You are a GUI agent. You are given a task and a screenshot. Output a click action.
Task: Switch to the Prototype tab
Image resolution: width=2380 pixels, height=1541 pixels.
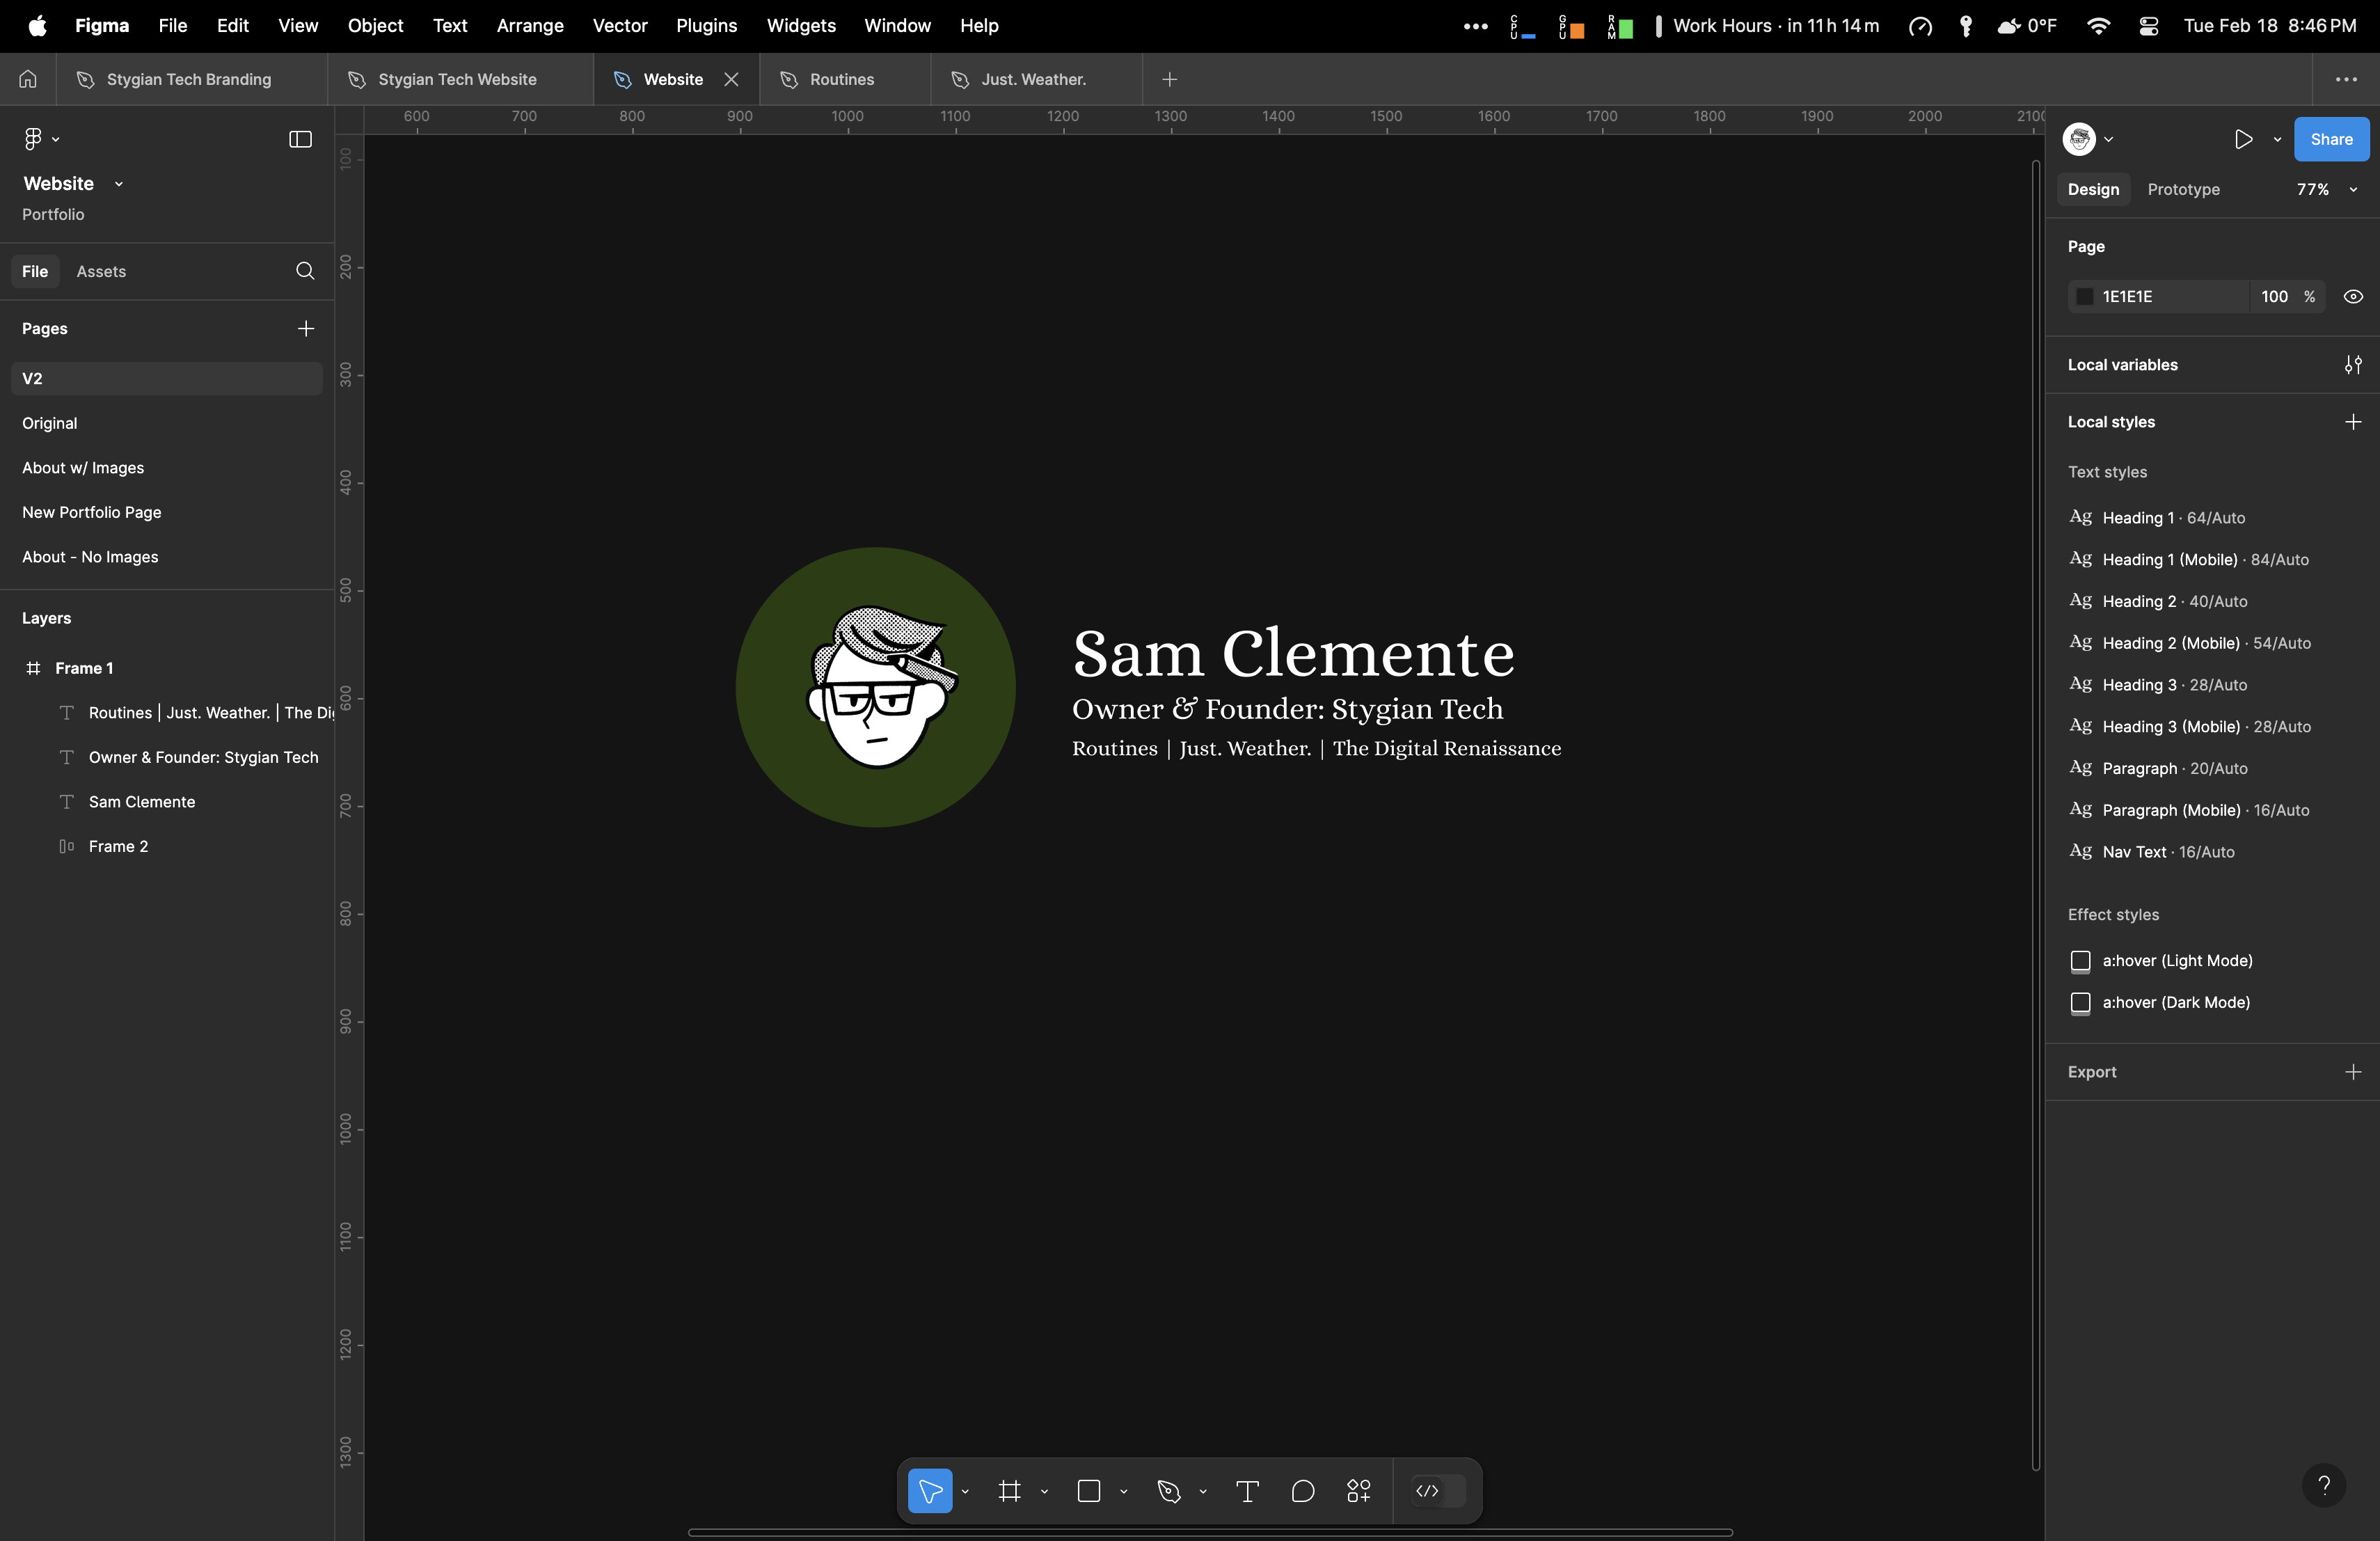coord(2183,189)
